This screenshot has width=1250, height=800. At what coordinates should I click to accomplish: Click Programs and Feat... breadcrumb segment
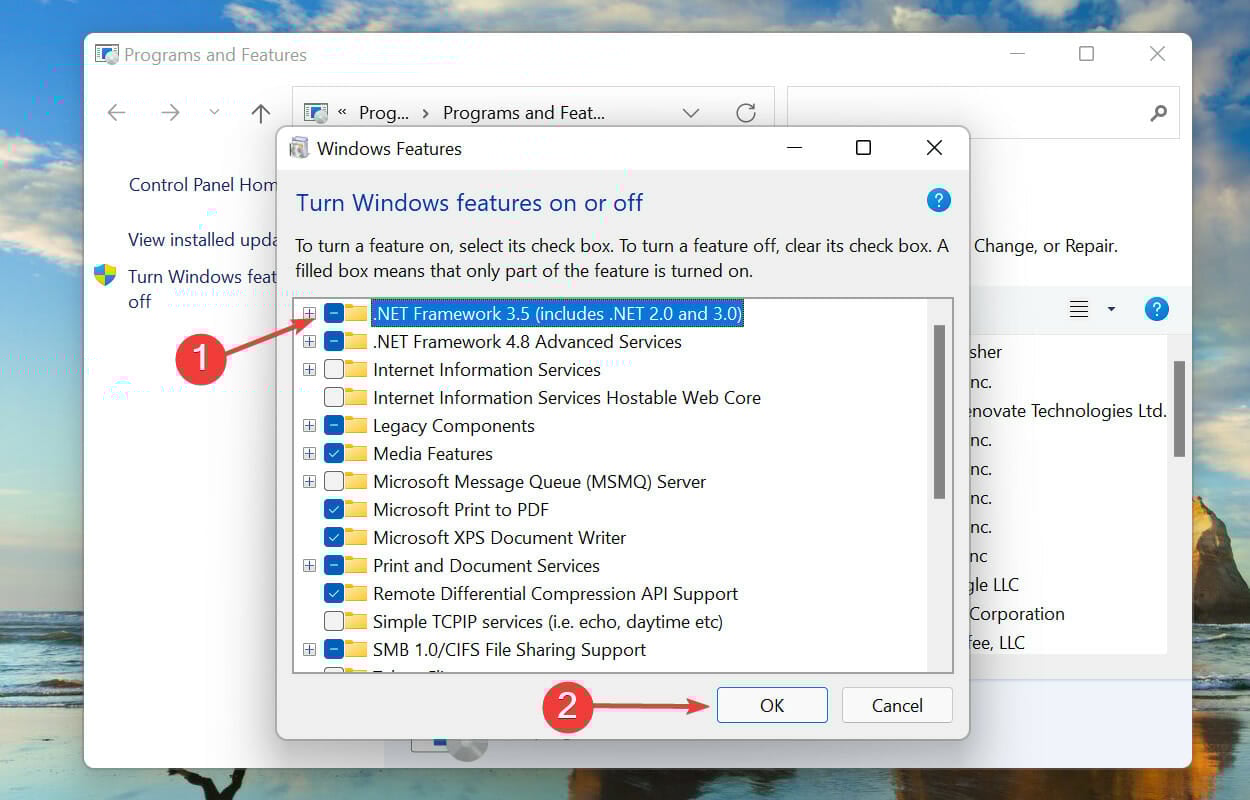coord(524,113)
